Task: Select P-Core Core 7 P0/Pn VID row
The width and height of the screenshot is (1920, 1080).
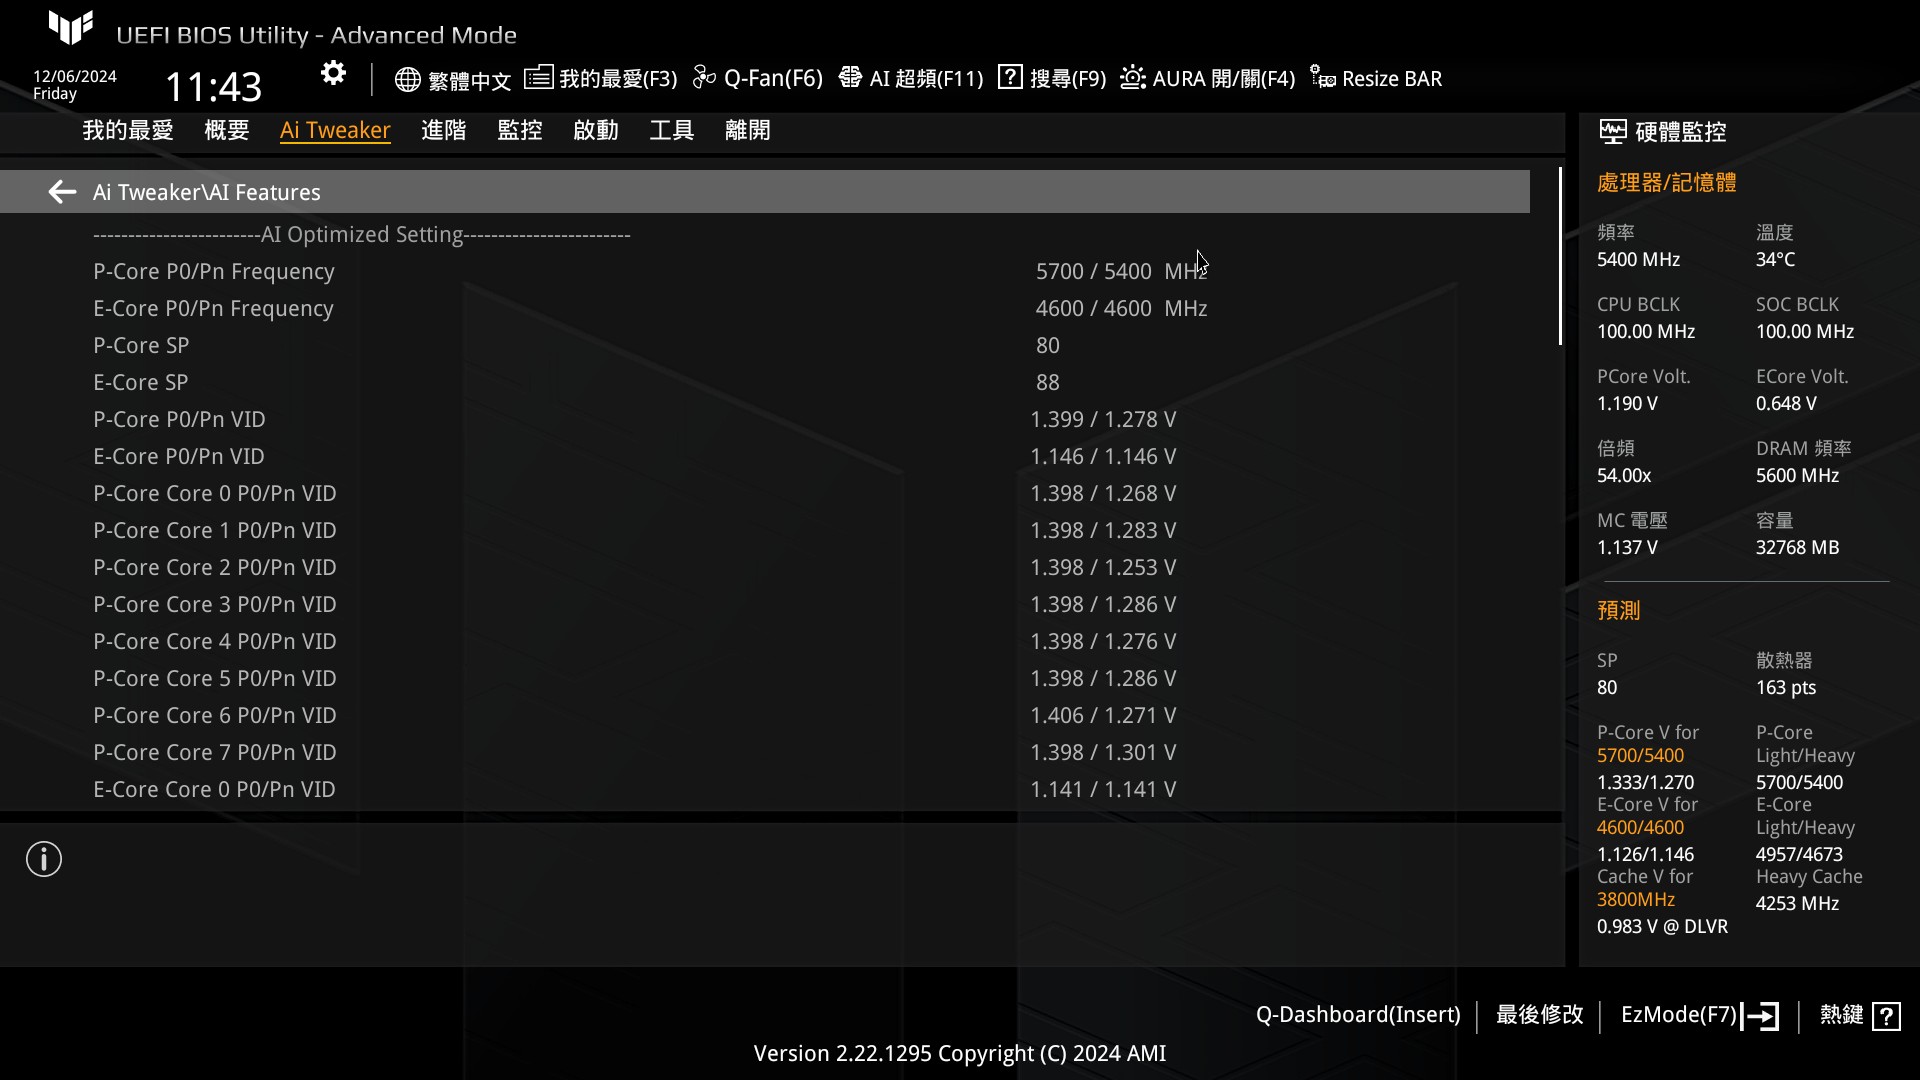Action: [765, 752]
